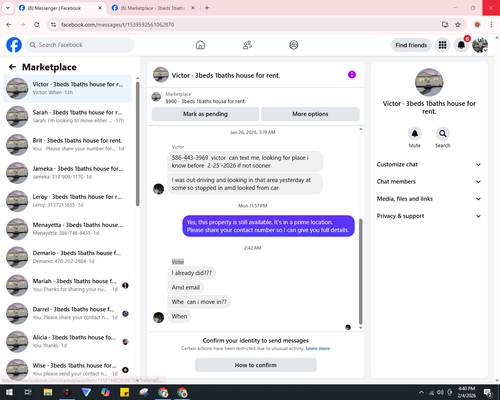Viewport: 500px width, 400px height.
Task: Open Brit conversation in list
Action: pos(67,145)
